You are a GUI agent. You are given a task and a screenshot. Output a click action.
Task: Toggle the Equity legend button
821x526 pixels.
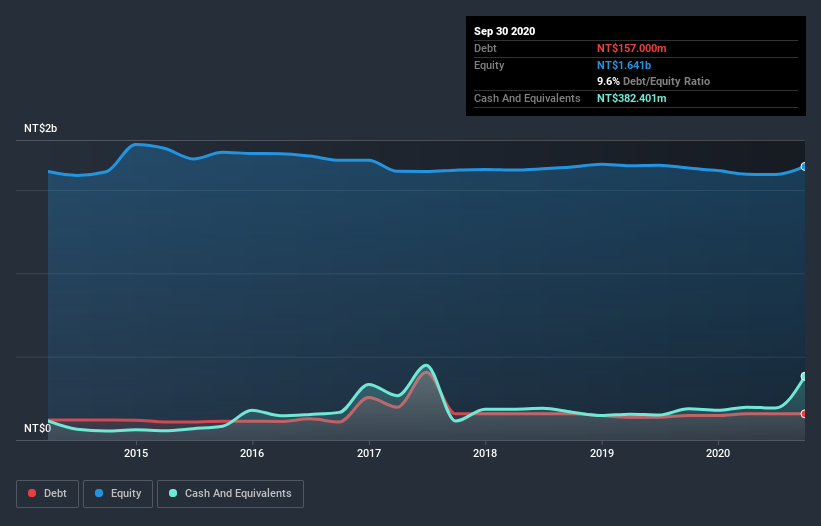pyautogui.click(x=118, y=494)
